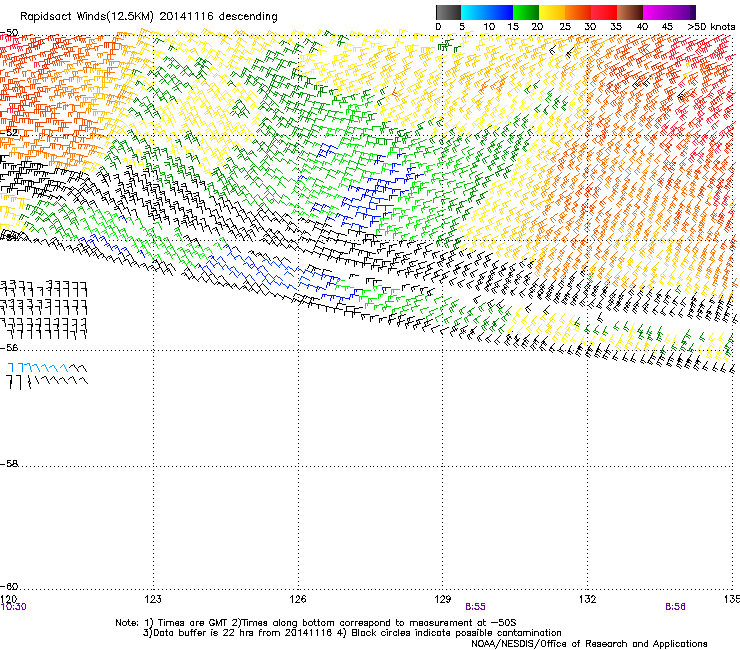Select the brown 35-40 knots legend color

coord(630,12)
